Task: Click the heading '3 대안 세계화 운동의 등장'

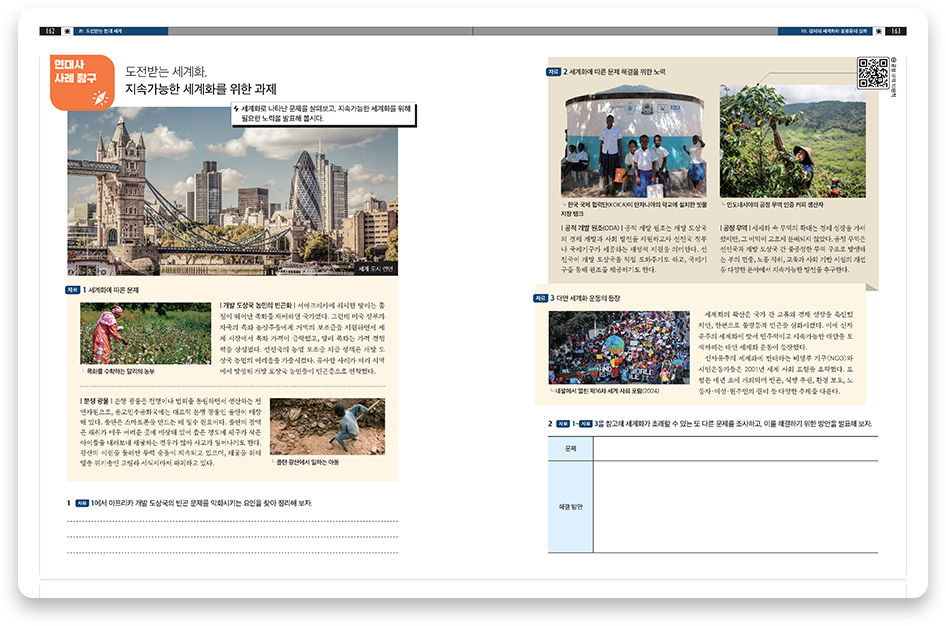Action: [585, 298]
